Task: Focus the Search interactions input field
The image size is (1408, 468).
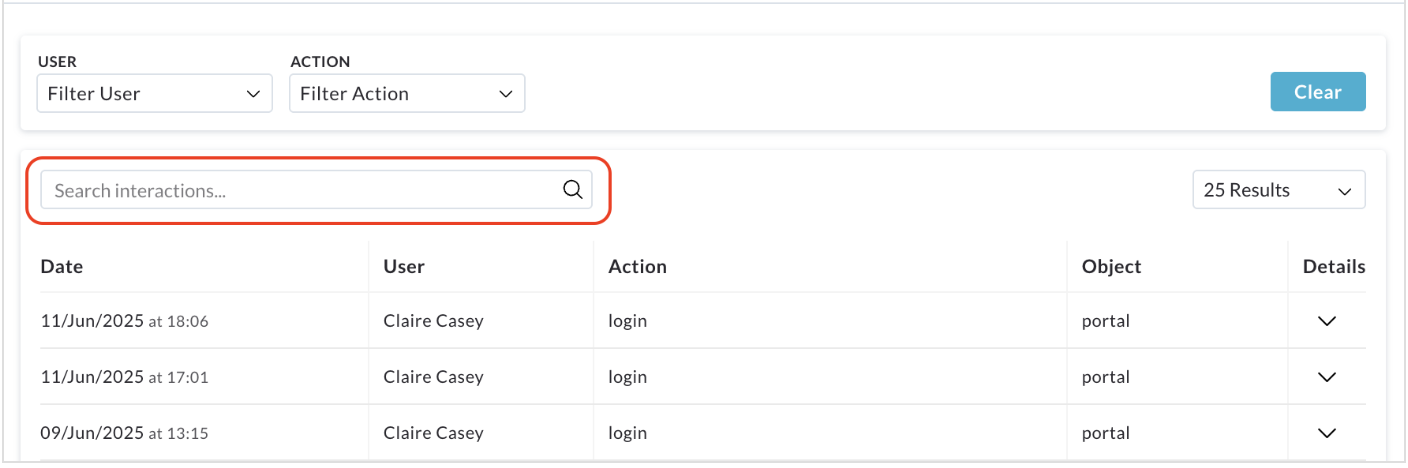Action: tap(316, 190)
